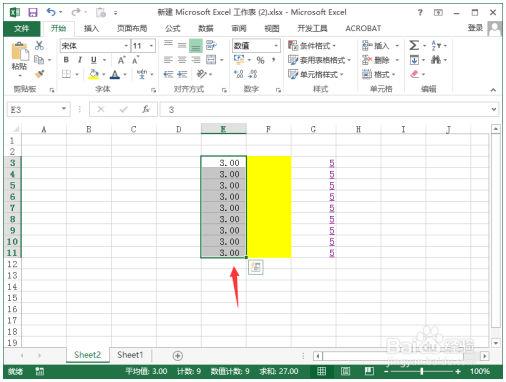Toggle Bold formatting

coord(66,60)
